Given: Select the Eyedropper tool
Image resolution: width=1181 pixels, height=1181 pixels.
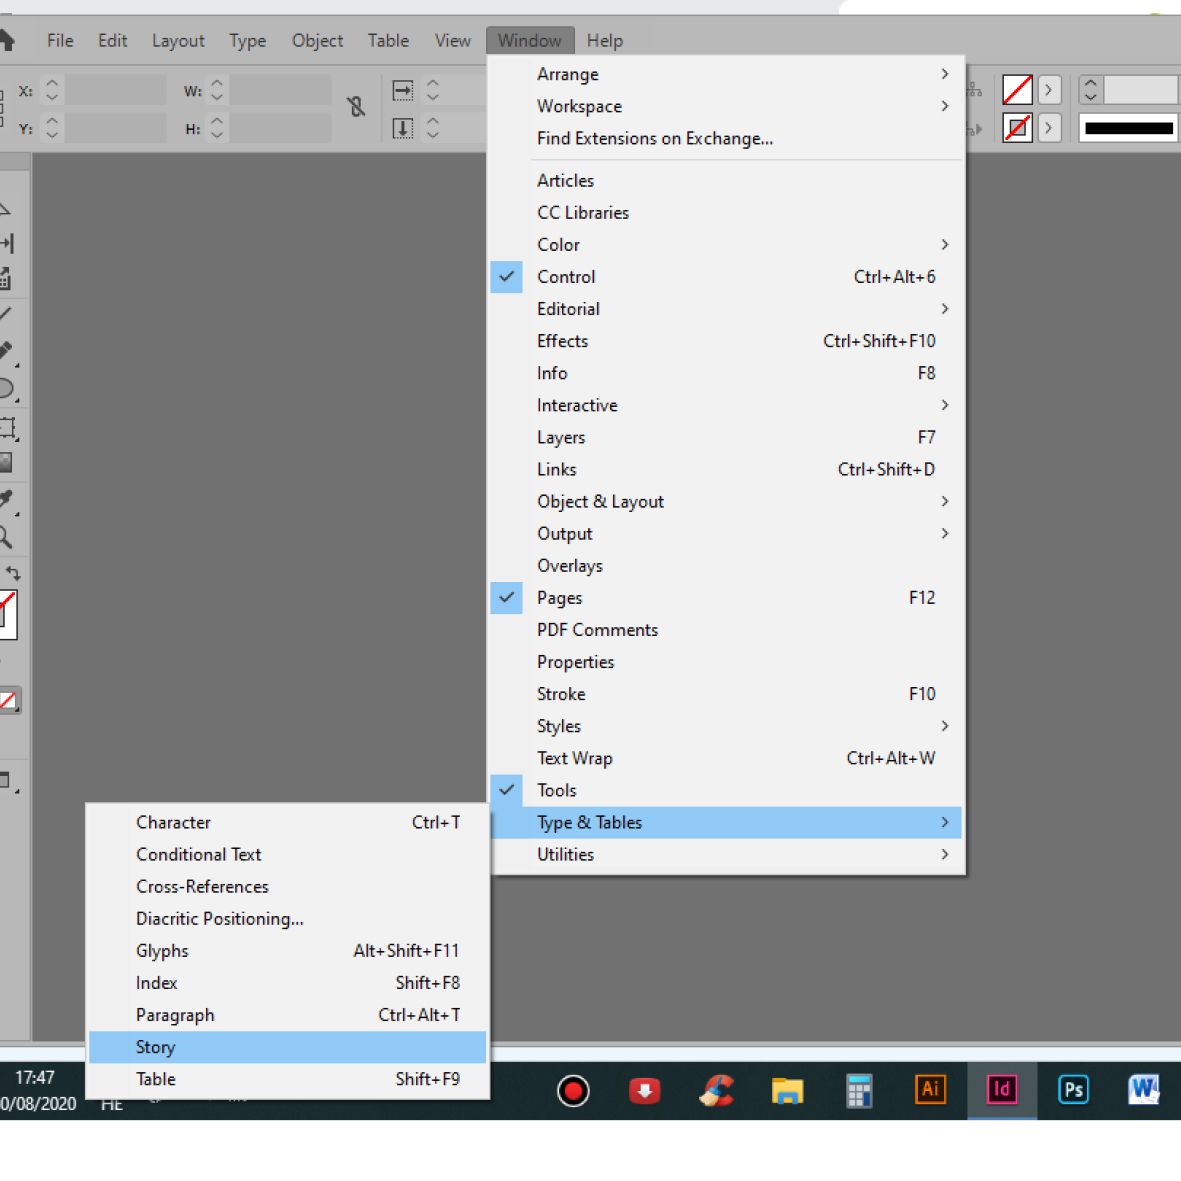Looking at the screenshot, I should coord(6,499).
